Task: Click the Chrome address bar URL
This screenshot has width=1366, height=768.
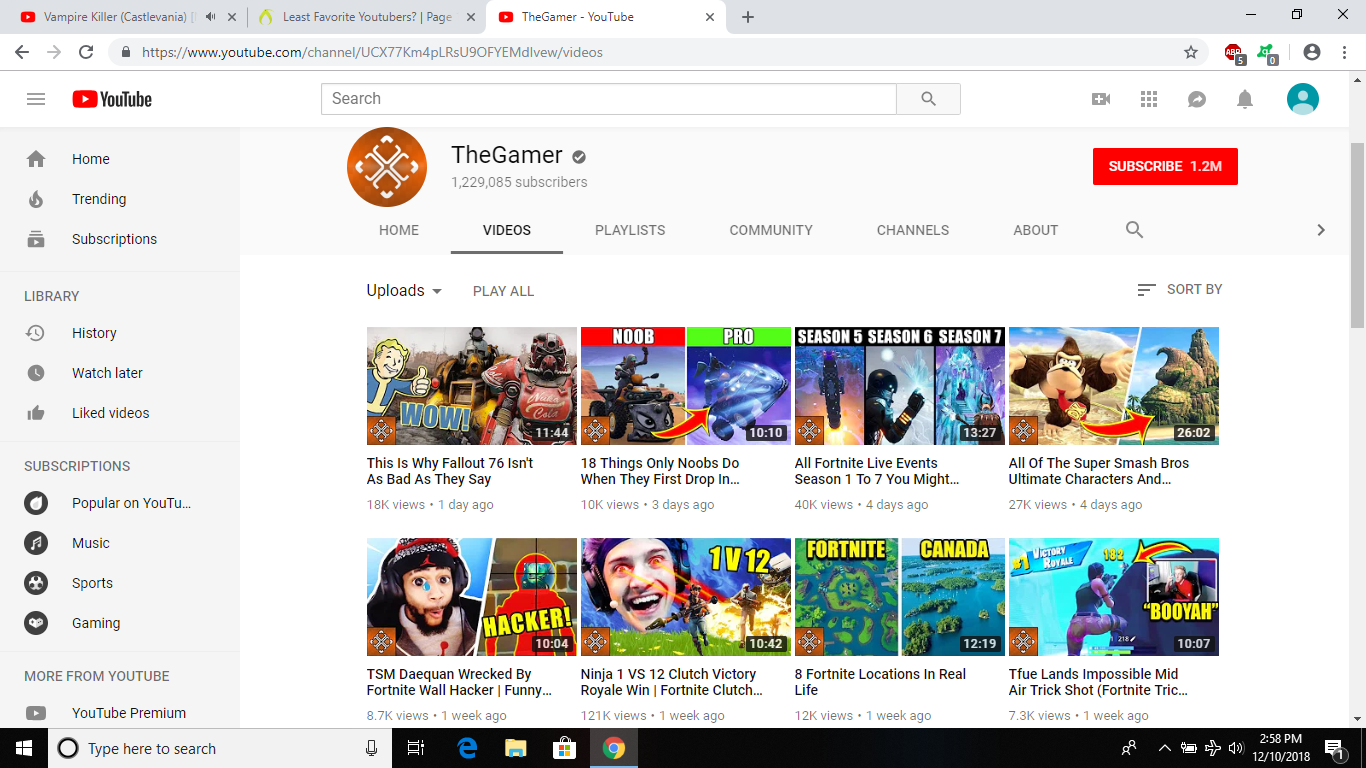Action: [x=372, y=52]
